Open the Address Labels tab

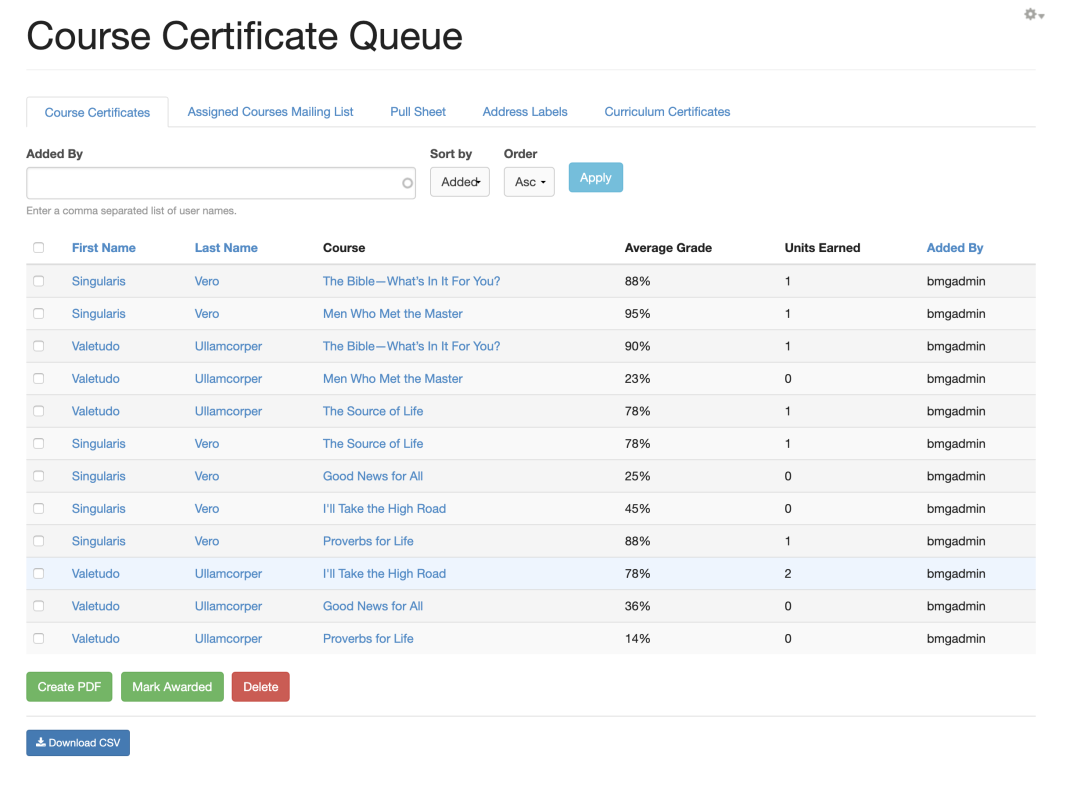[525, 112]
